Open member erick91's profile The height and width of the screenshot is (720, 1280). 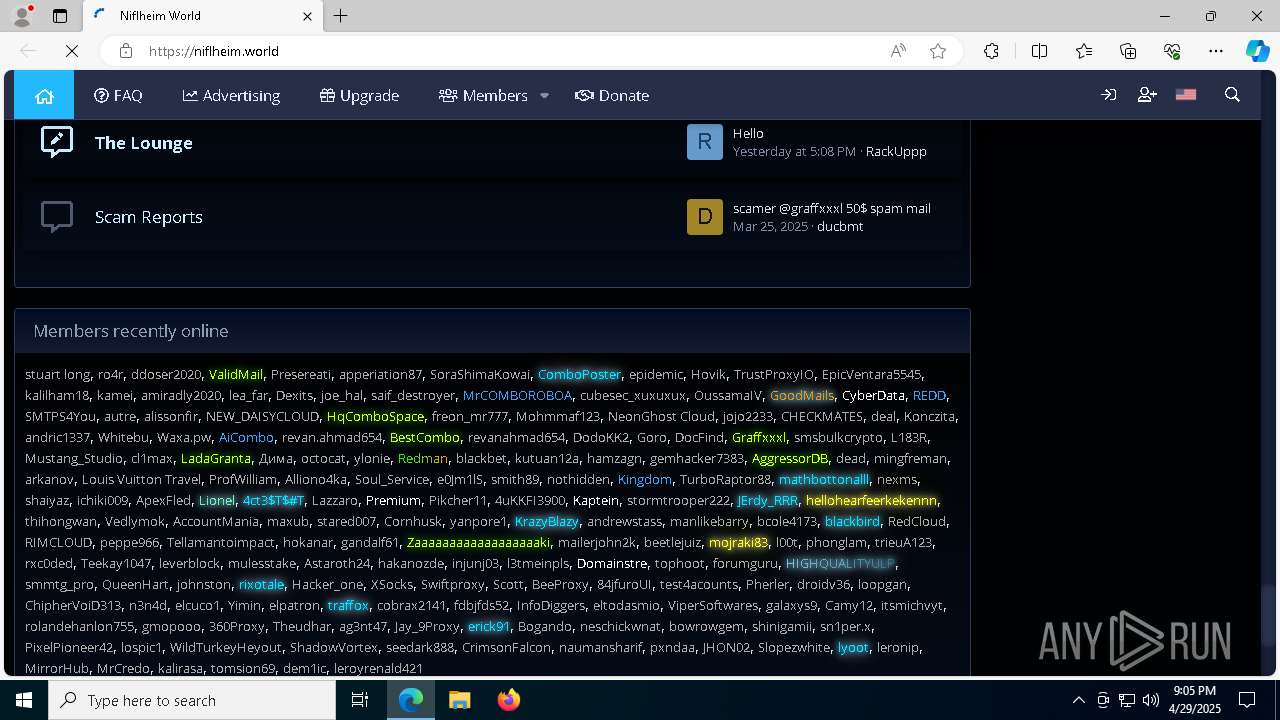tap(489, 626)
